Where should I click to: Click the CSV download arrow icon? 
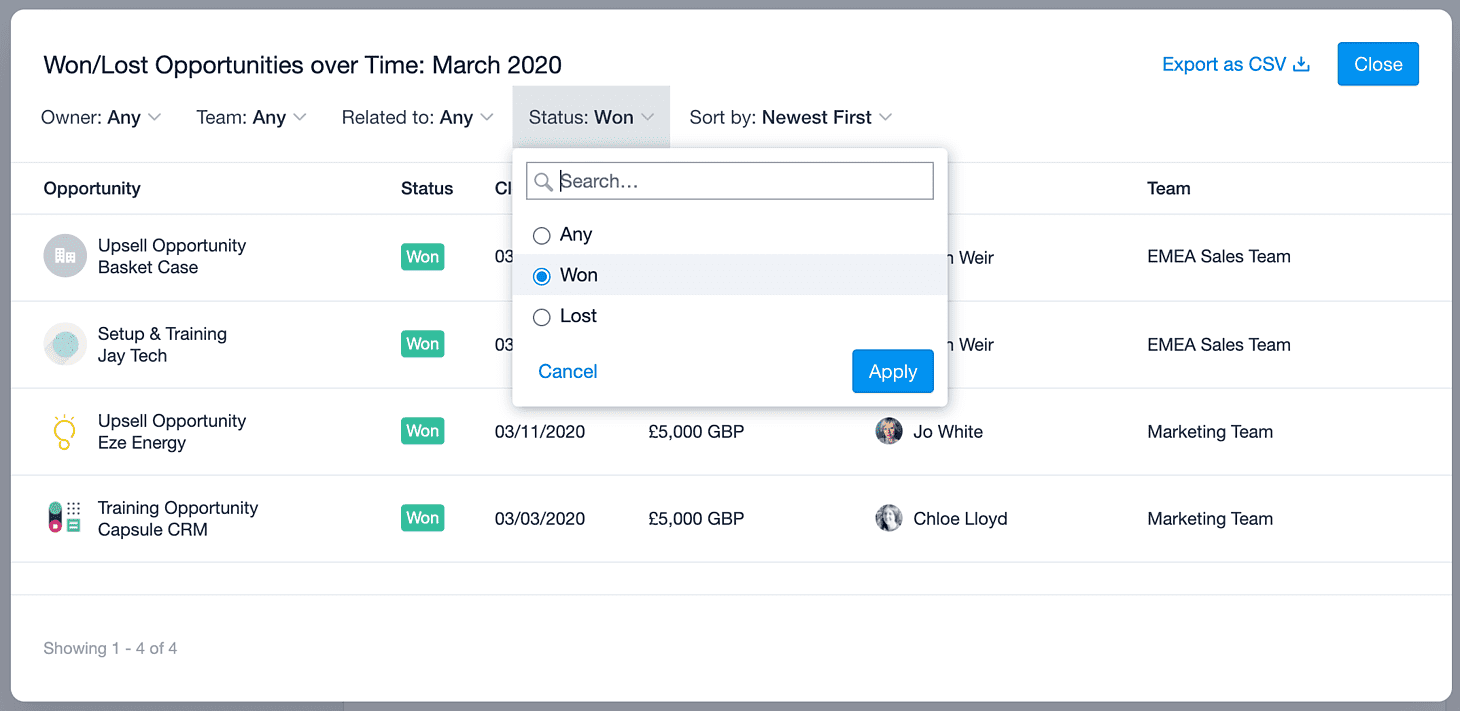(x=1302, y=65)
